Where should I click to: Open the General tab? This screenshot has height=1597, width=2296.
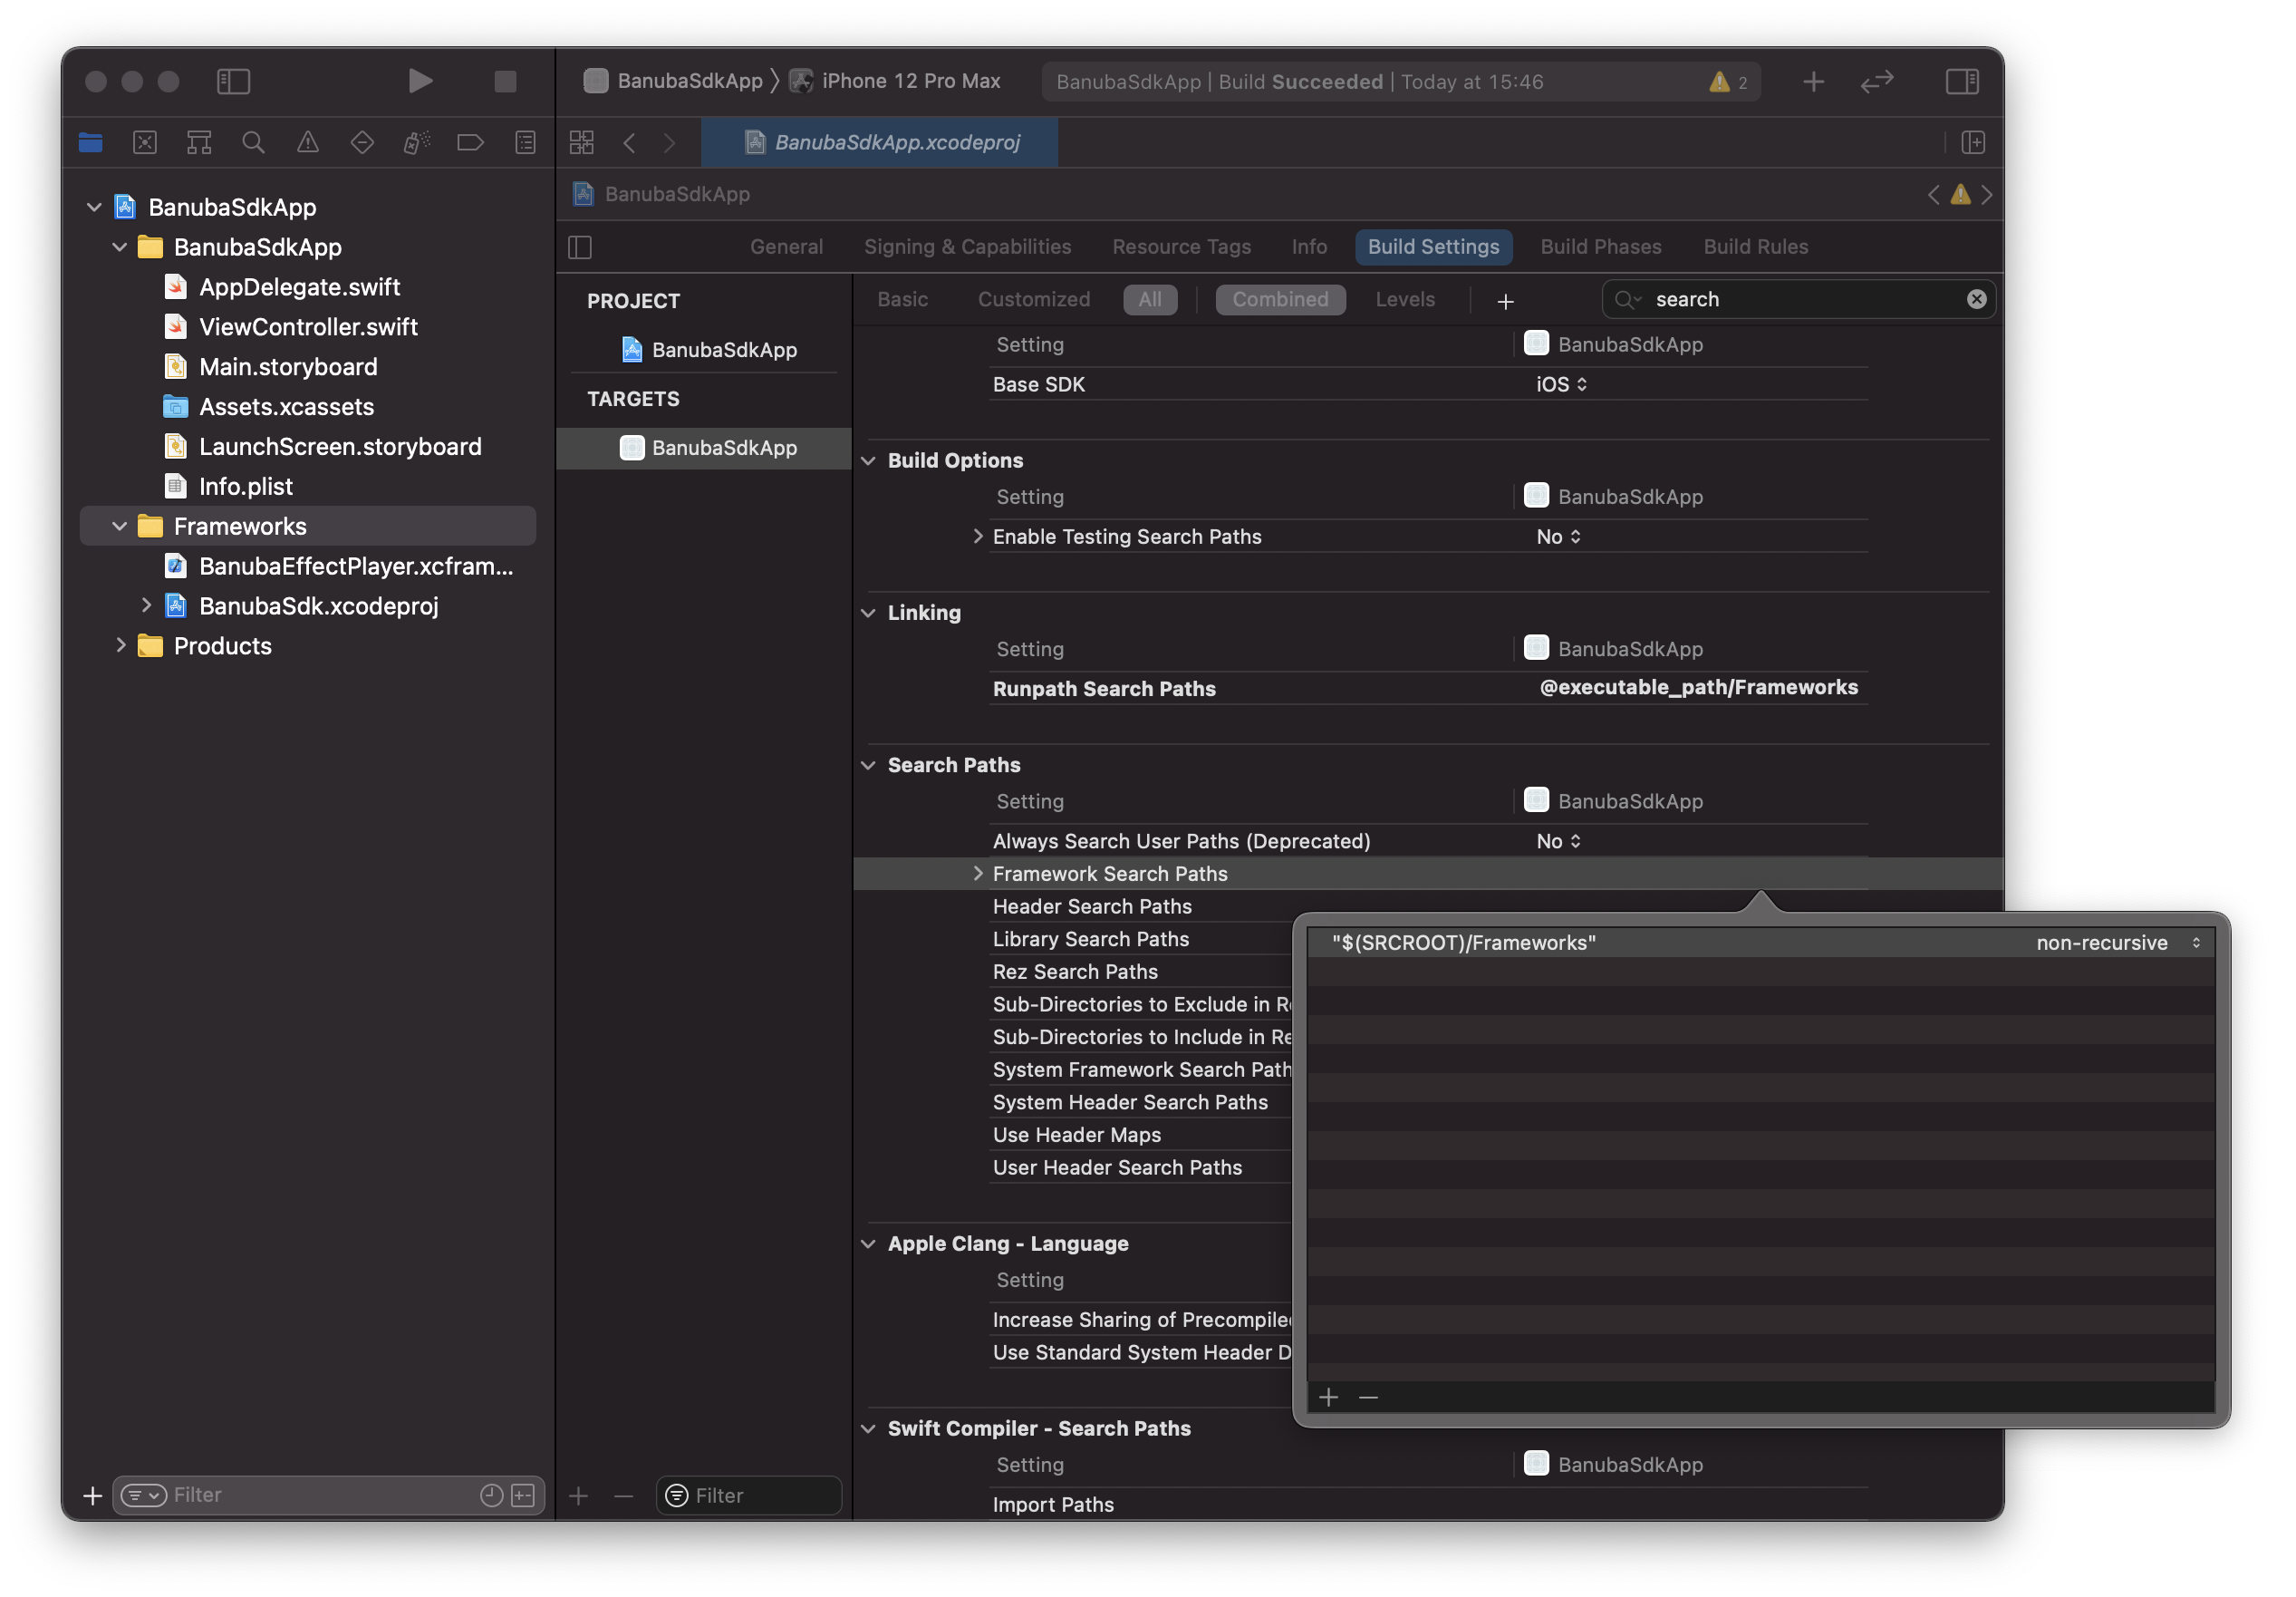click(x=786, y=246)
